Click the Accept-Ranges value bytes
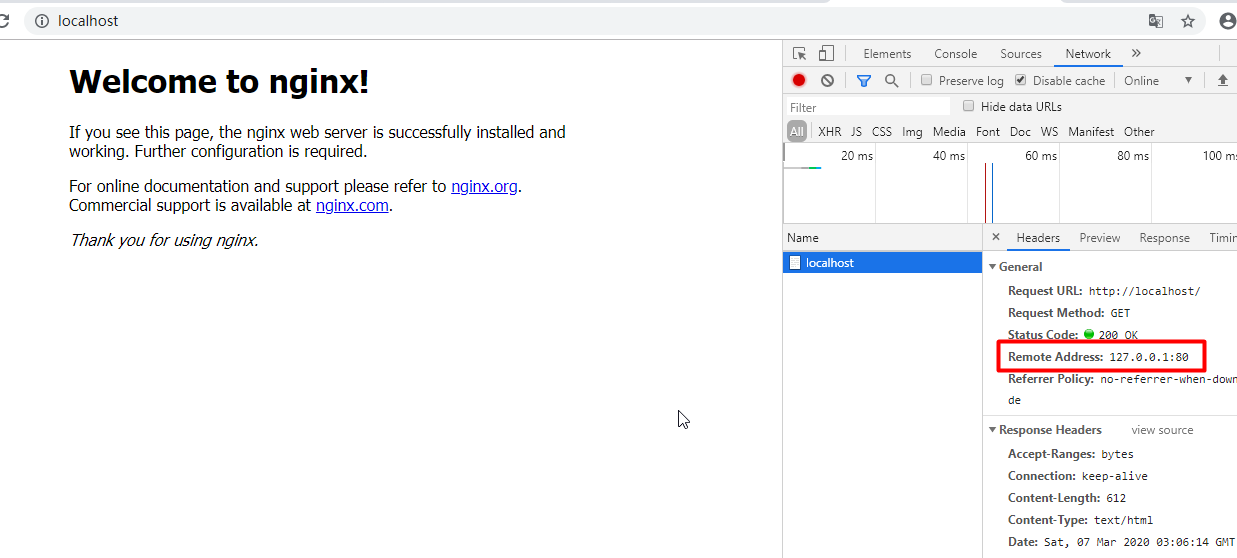This screenshot has width=1237, height=558. 1117,454
